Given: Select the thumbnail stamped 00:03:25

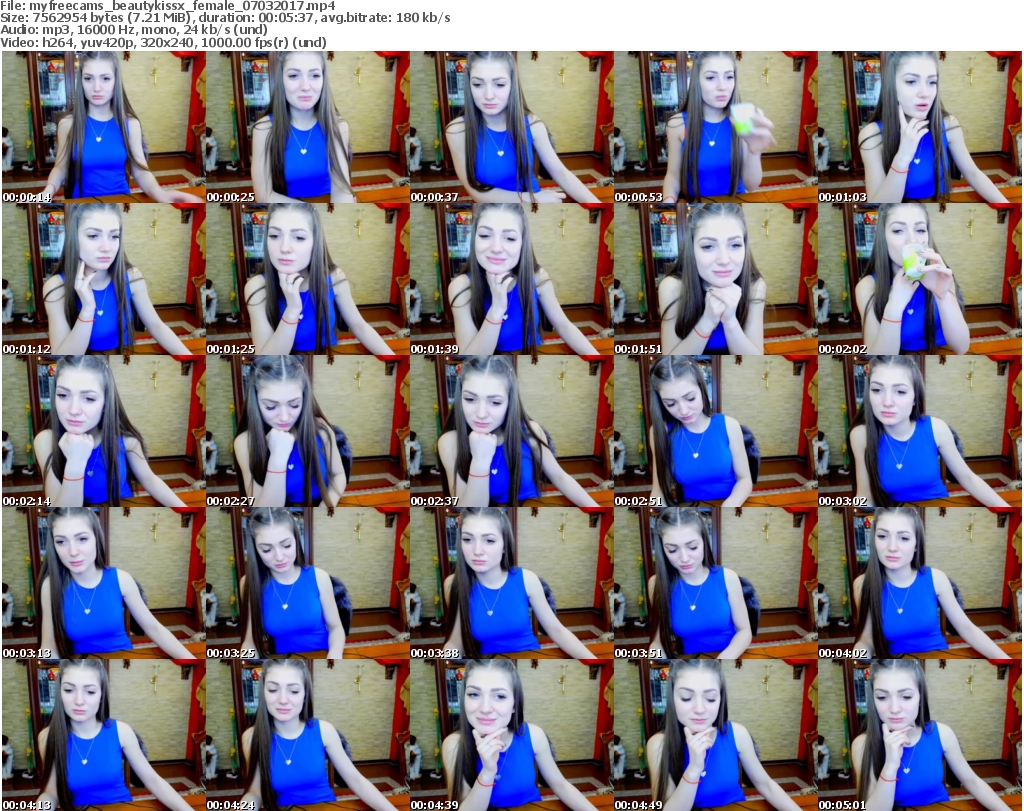Looking at the screenshot, I should [x=308, y=583].
